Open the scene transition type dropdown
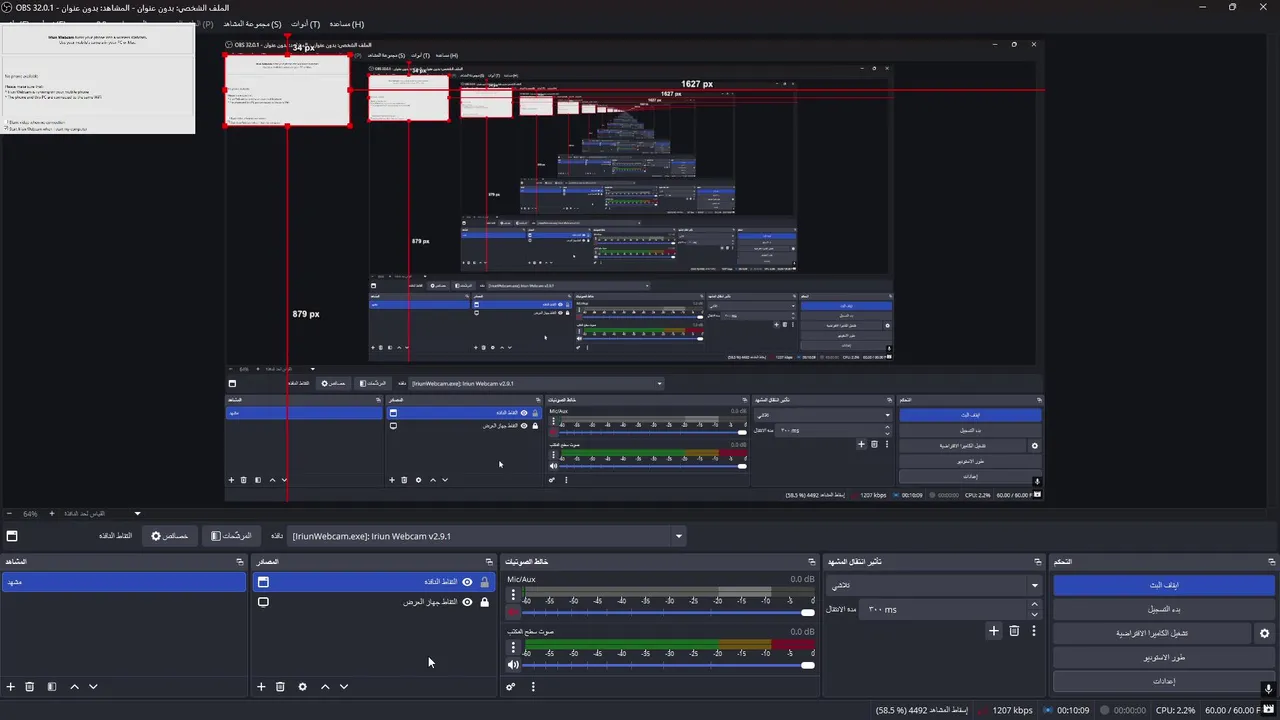The image size is (1280, 720). (x=933, y=585)
